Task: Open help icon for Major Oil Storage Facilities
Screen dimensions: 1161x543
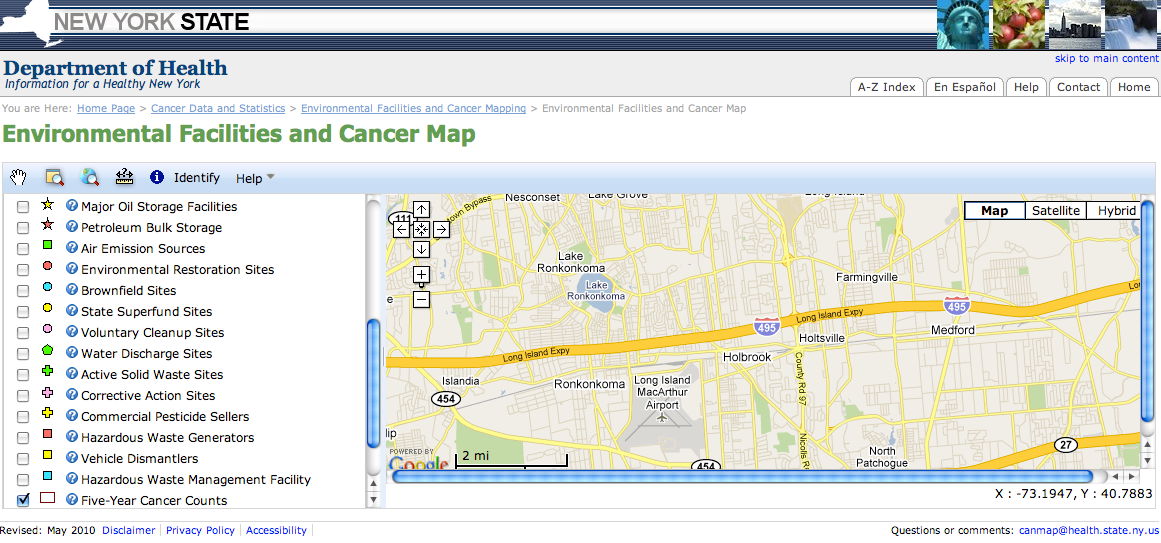Action: tap(72, 205)
